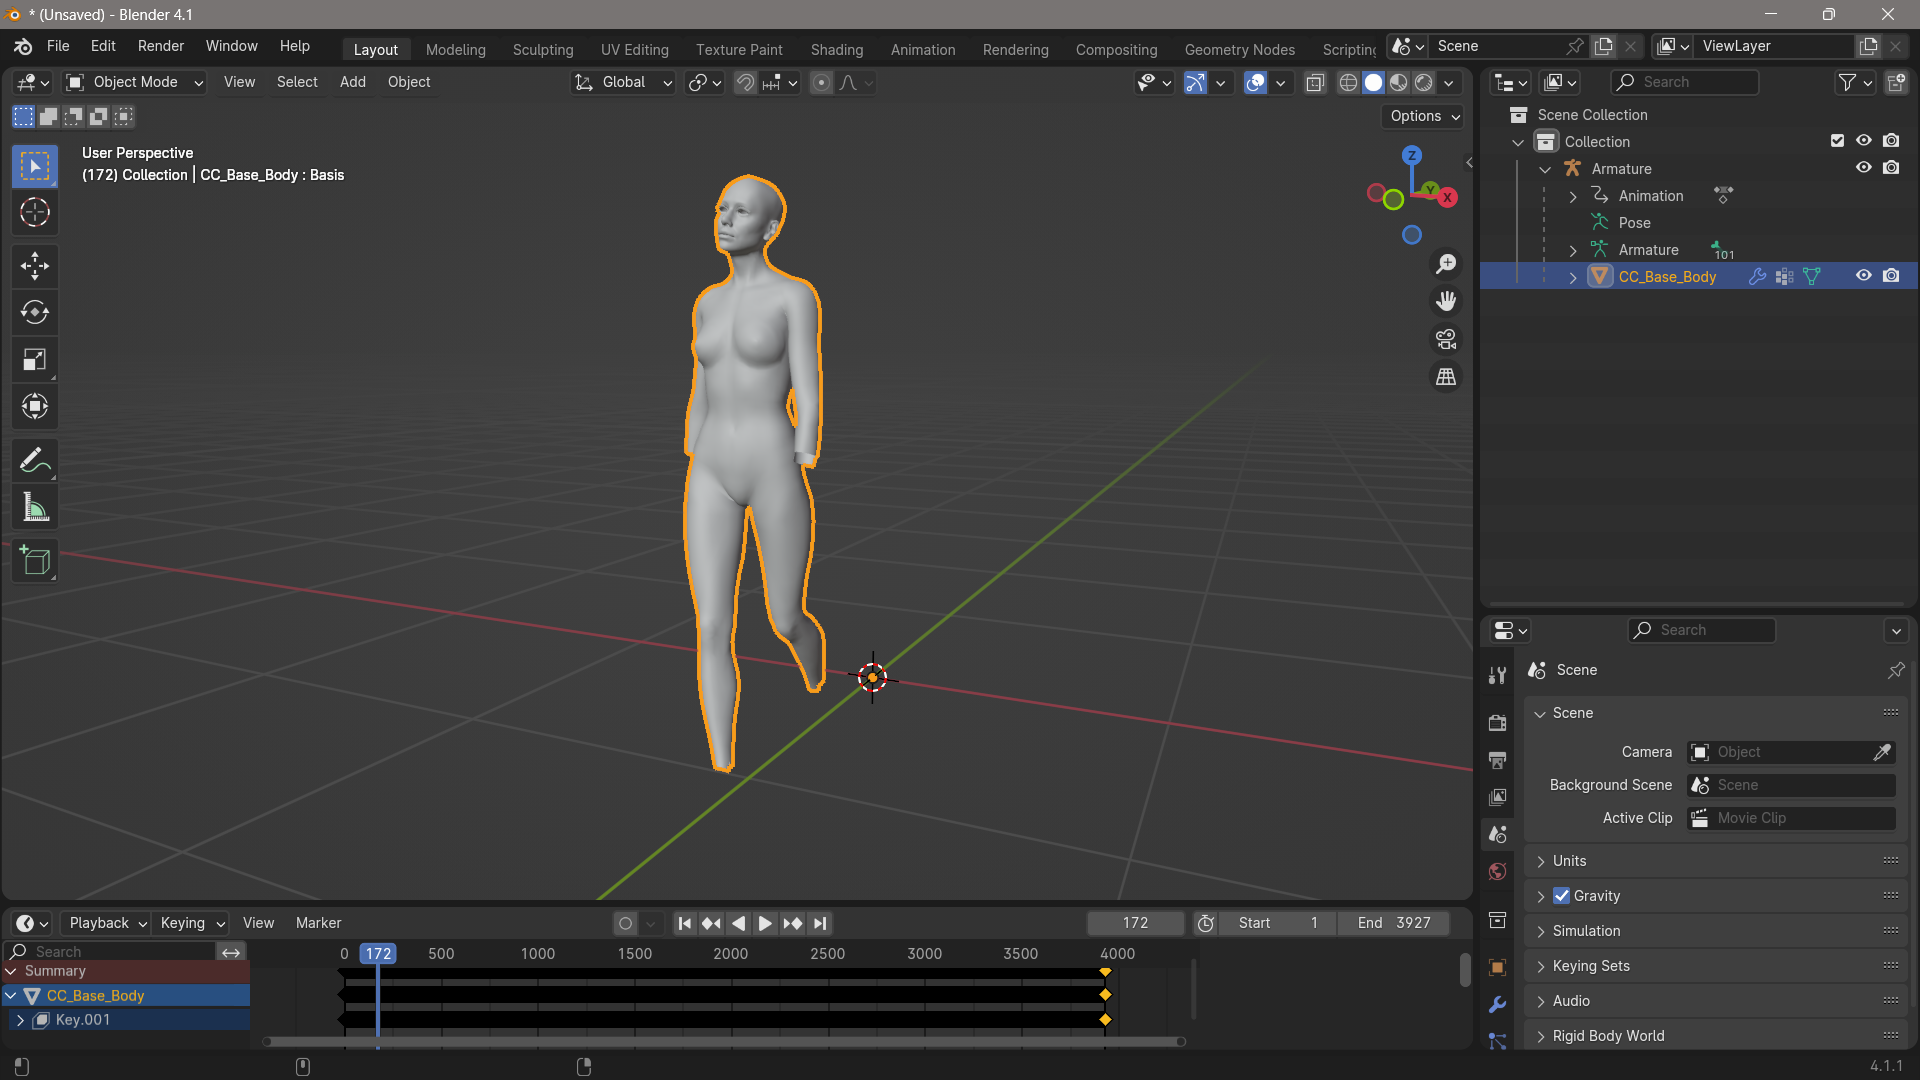Select the Annotate pencil tool
Viewport: 1920px width, 1080px height.
(x=35, y=460)
